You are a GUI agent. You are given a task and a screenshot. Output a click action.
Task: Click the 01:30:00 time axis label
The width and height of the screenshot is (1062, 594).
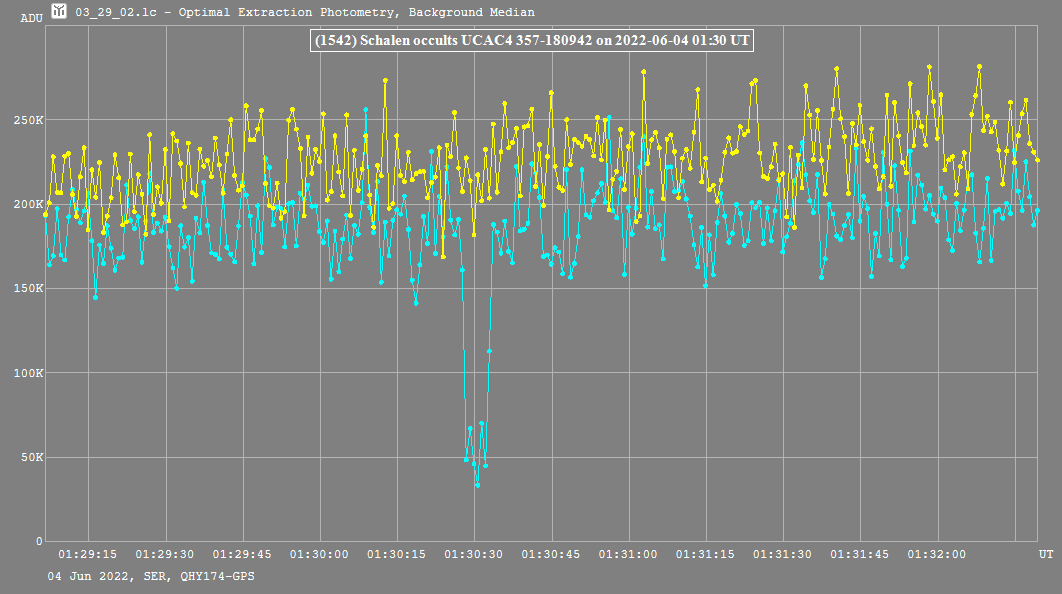coord(320,554)
